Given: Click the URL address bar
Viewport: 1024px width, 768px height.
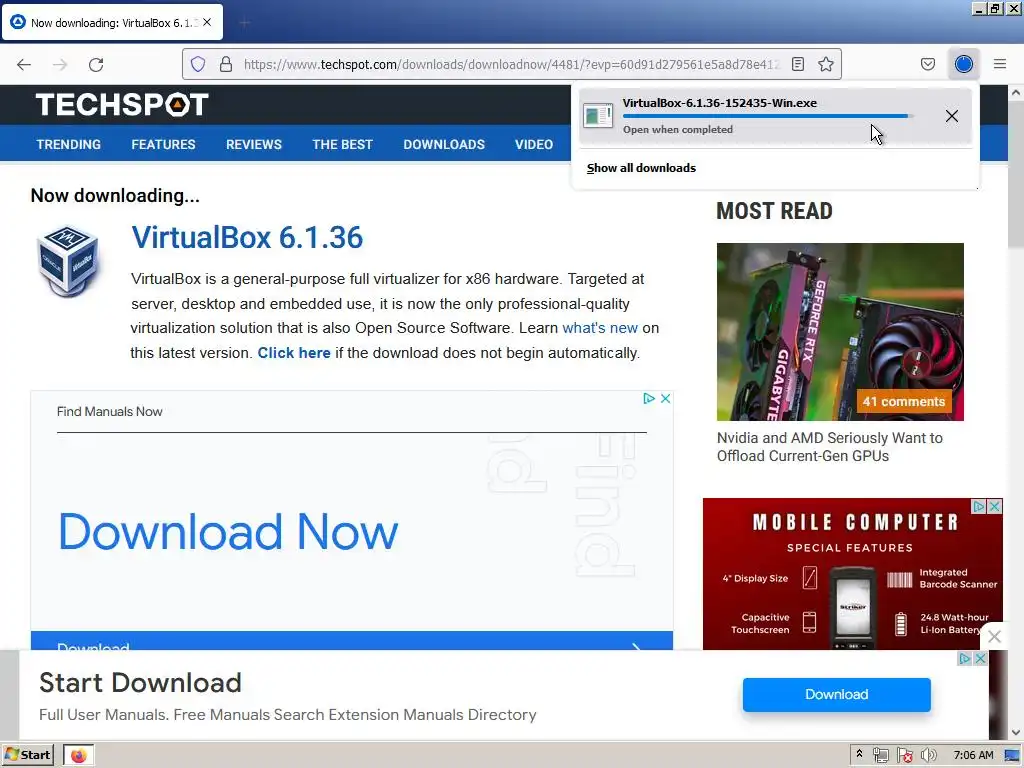Looking at the screenshot, I should pos(511,64).
